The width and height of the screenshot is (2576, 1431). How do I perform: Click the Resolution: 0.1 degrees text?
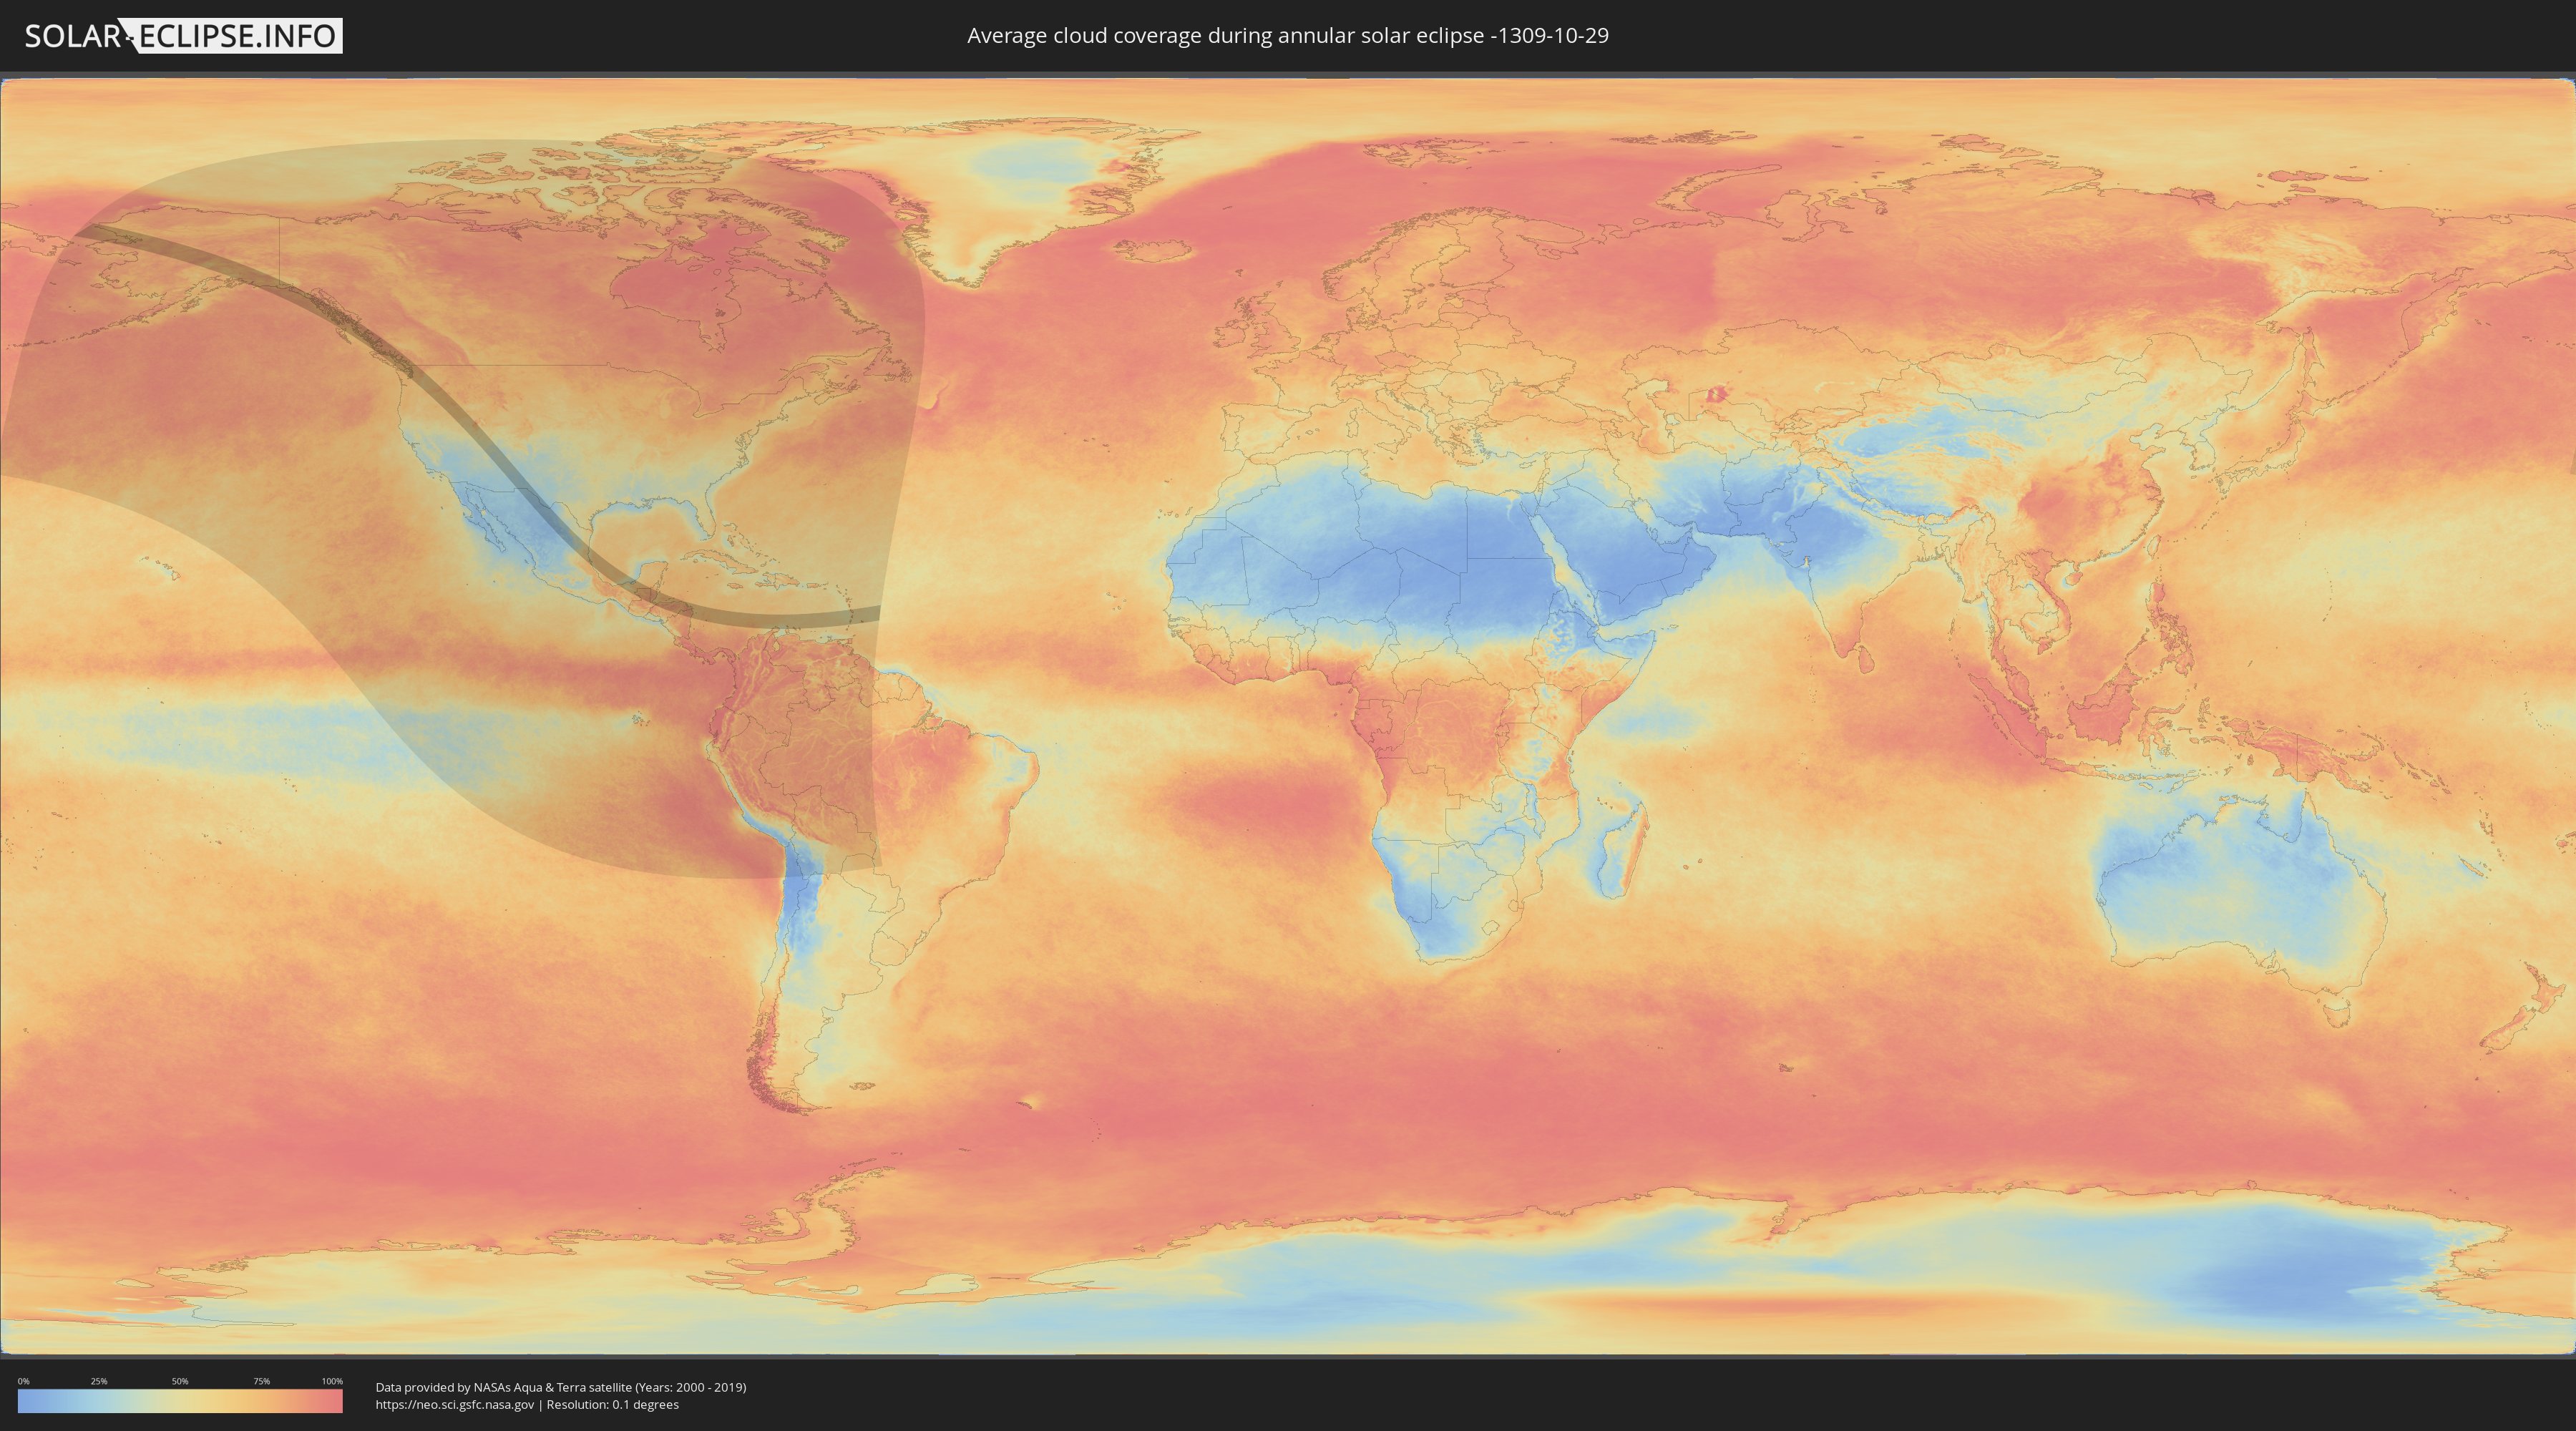click(x=612, y=1404)
